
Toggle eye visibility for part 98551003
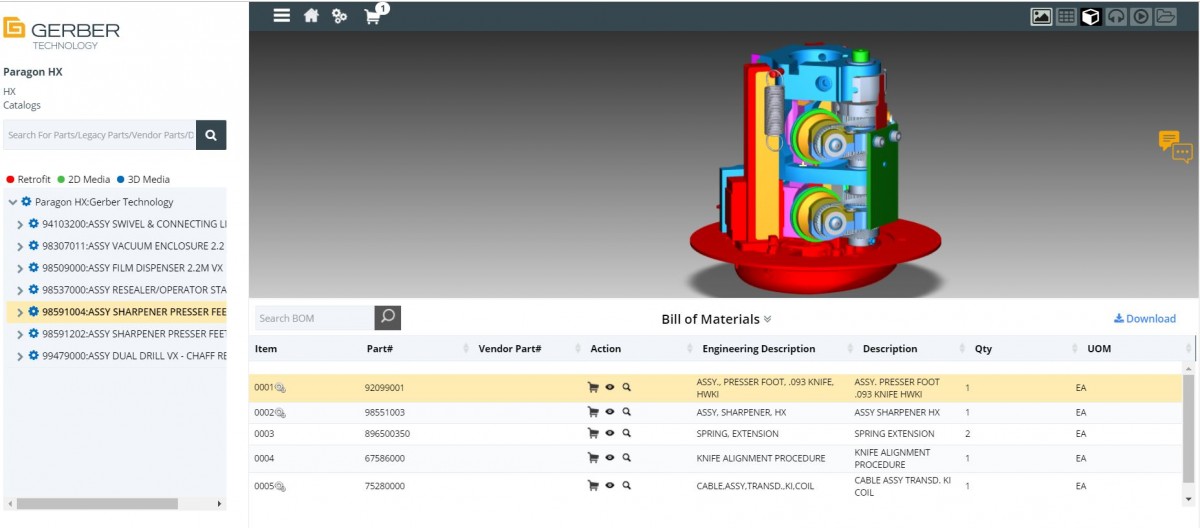pos(610,412)
